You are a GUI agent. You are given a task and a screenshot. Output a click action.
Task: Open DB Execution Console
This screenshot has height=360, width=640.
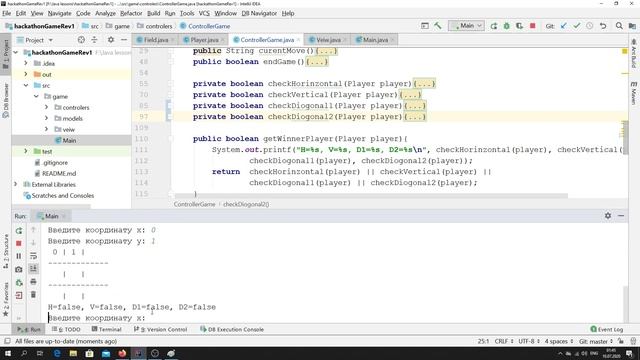pyautogui.click(x=232, y=329)
